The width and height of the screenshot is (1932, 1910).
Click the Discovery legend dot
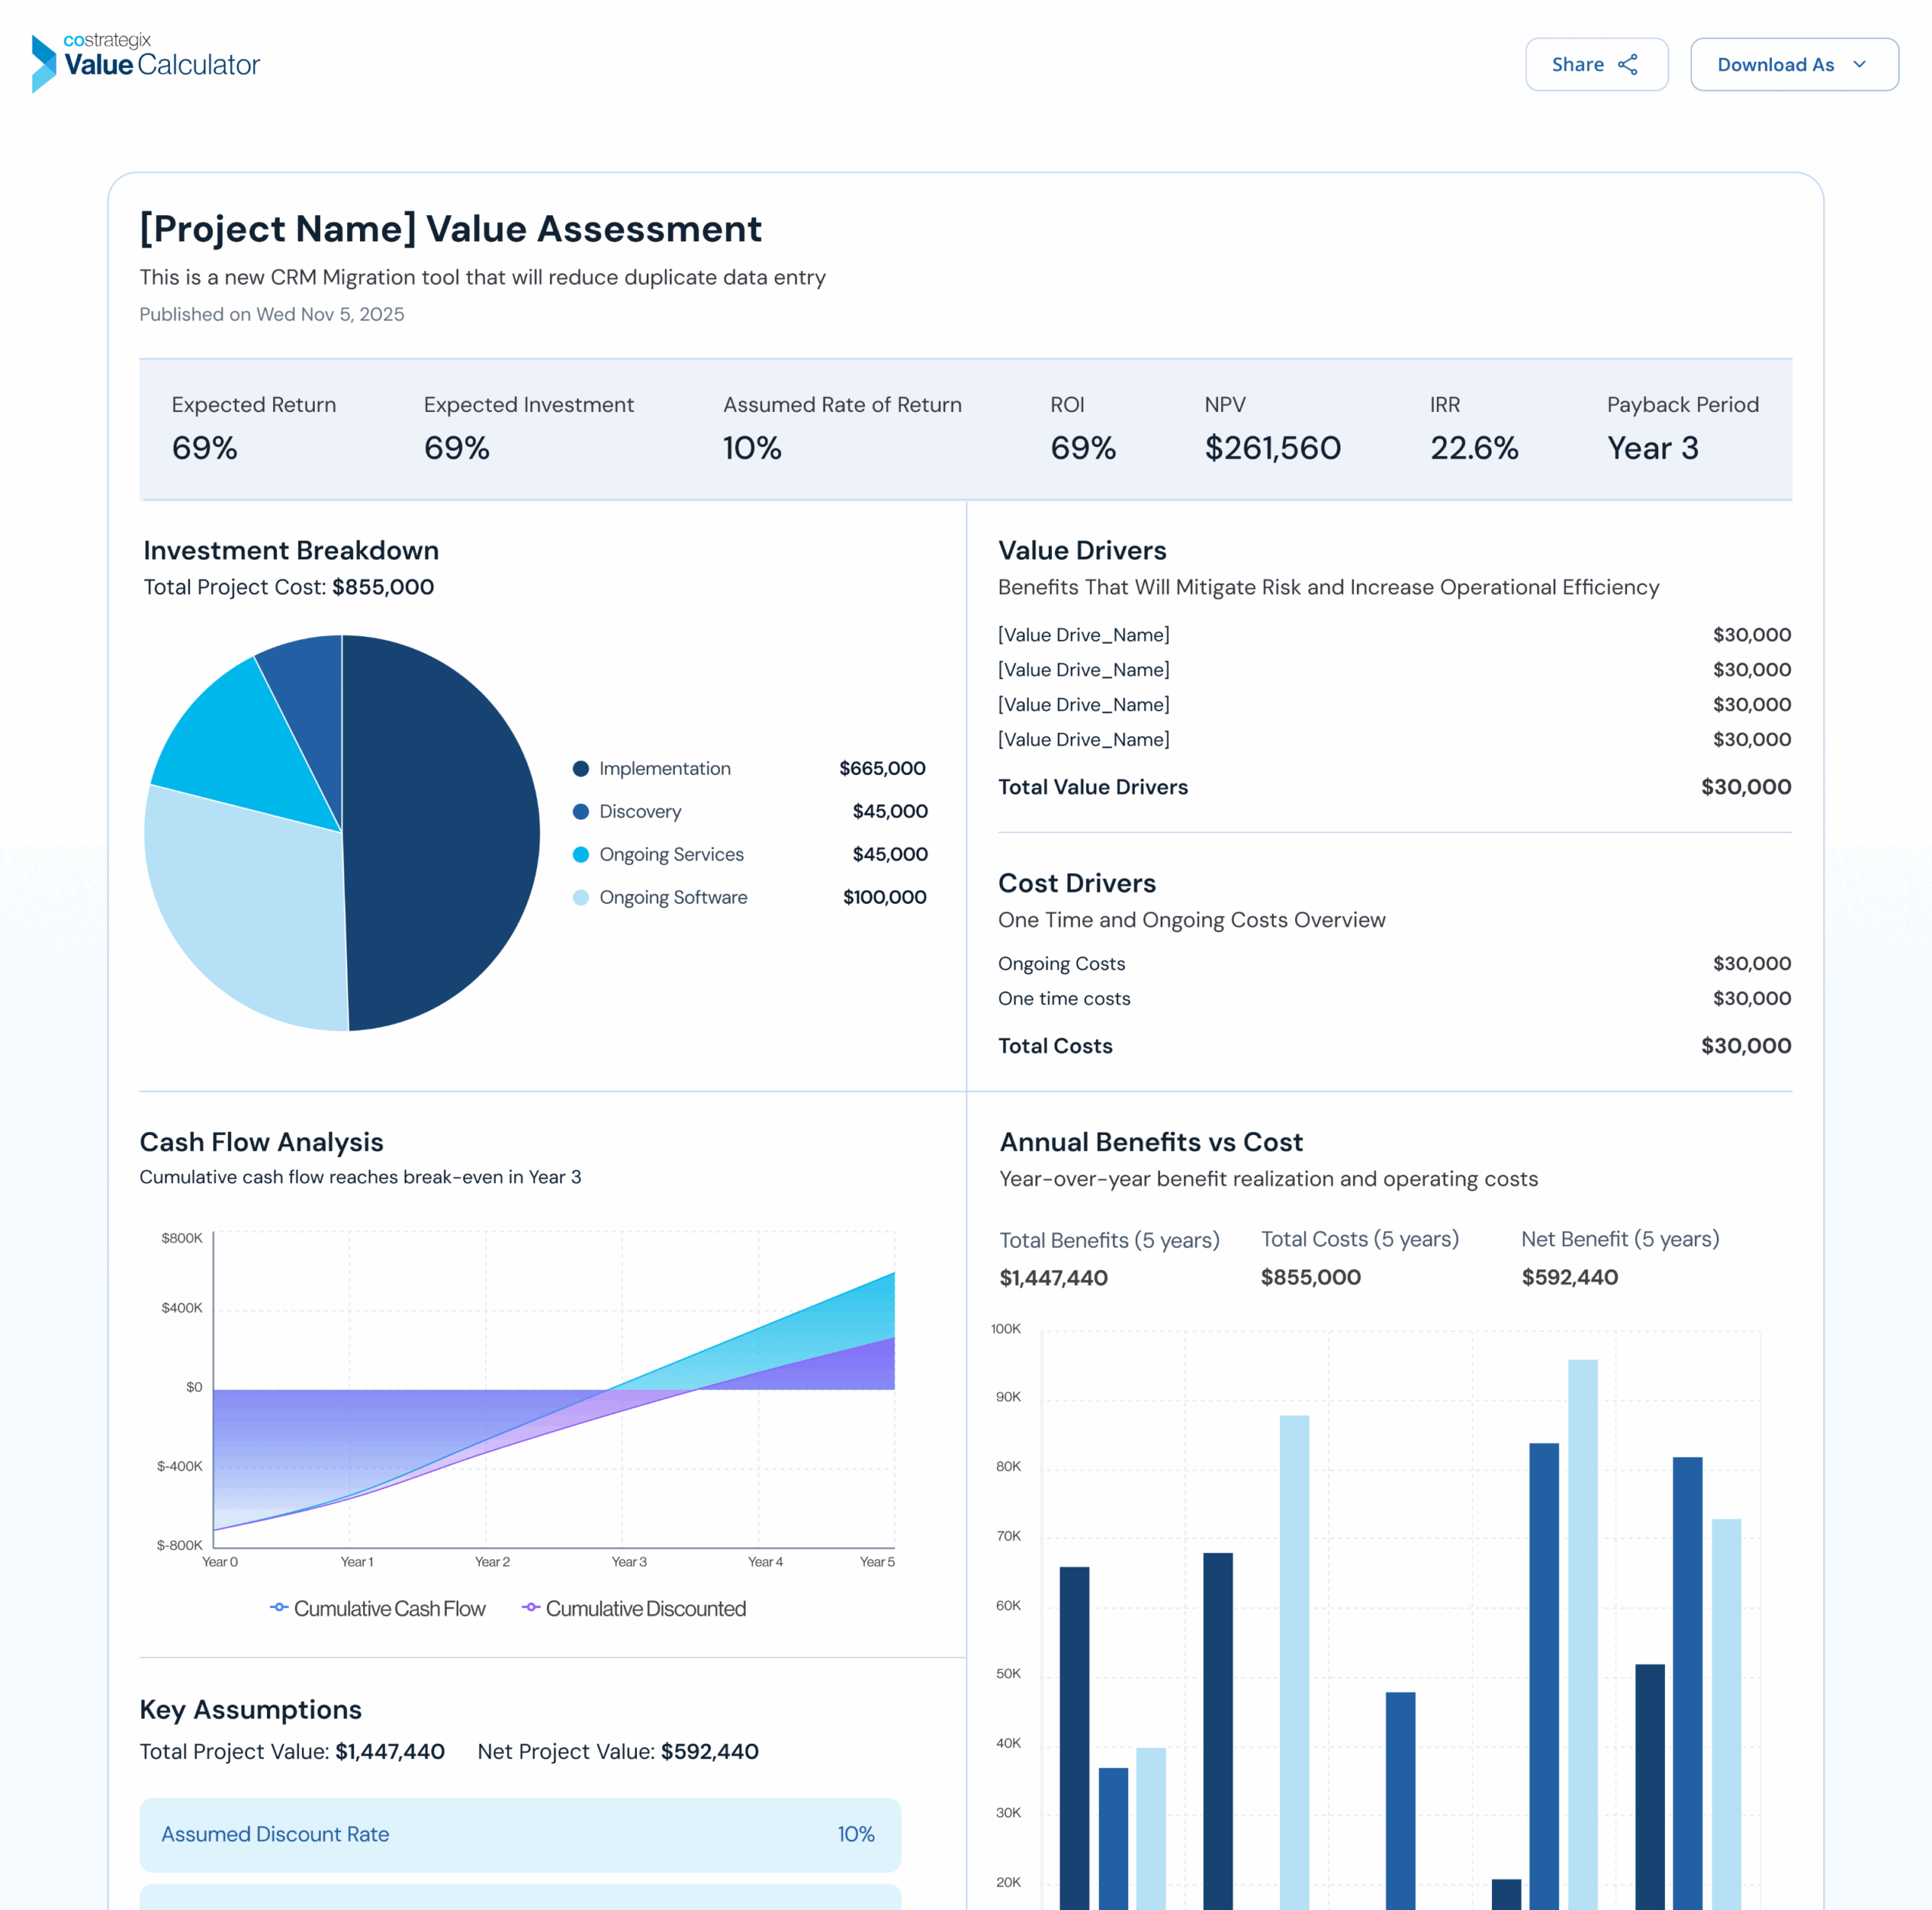coord(580,812)
